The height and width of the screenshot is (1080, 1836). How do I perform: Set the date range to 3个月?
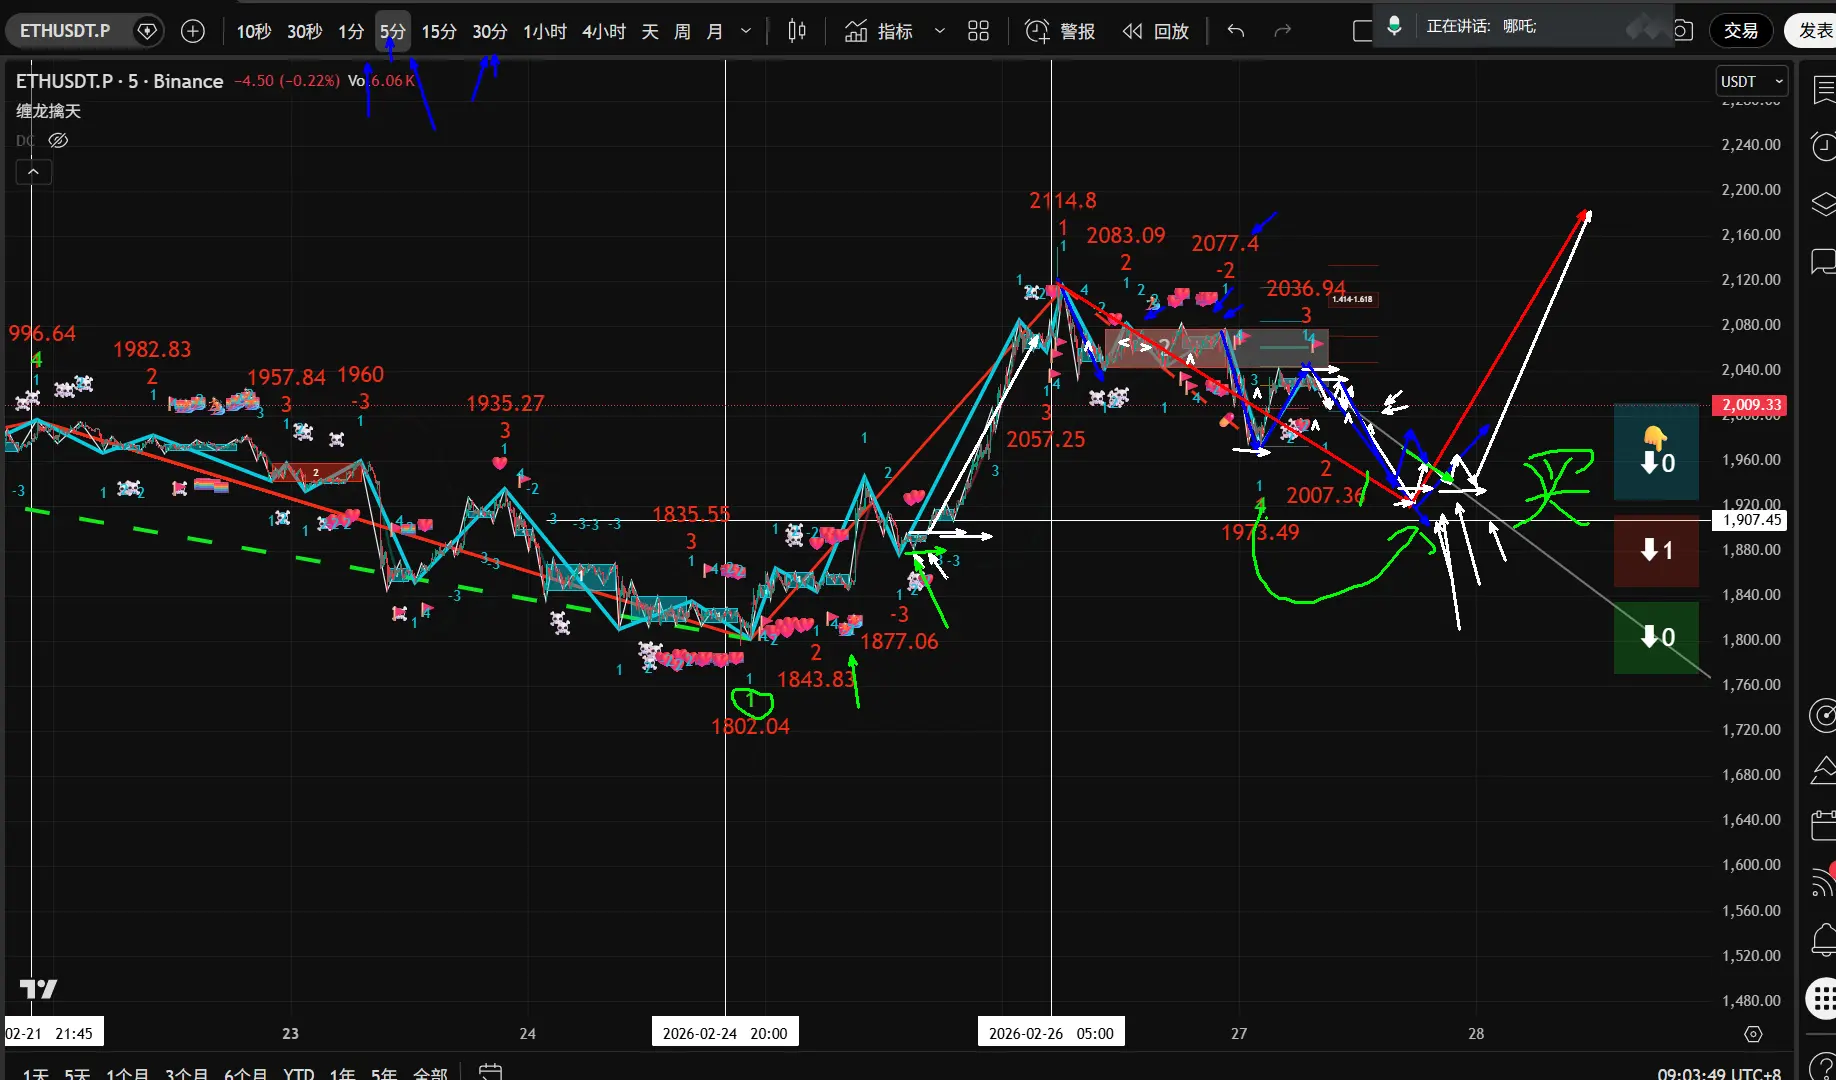[x=186, y=1074]
